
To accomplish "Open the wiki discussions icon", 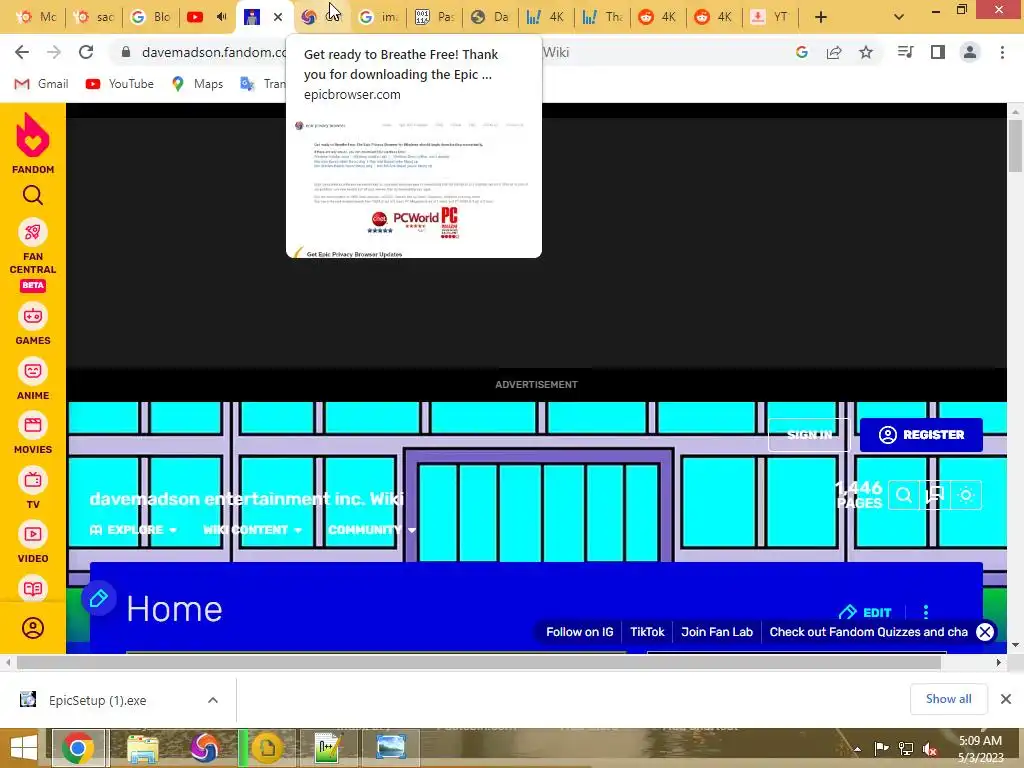I will coord(935,496).
